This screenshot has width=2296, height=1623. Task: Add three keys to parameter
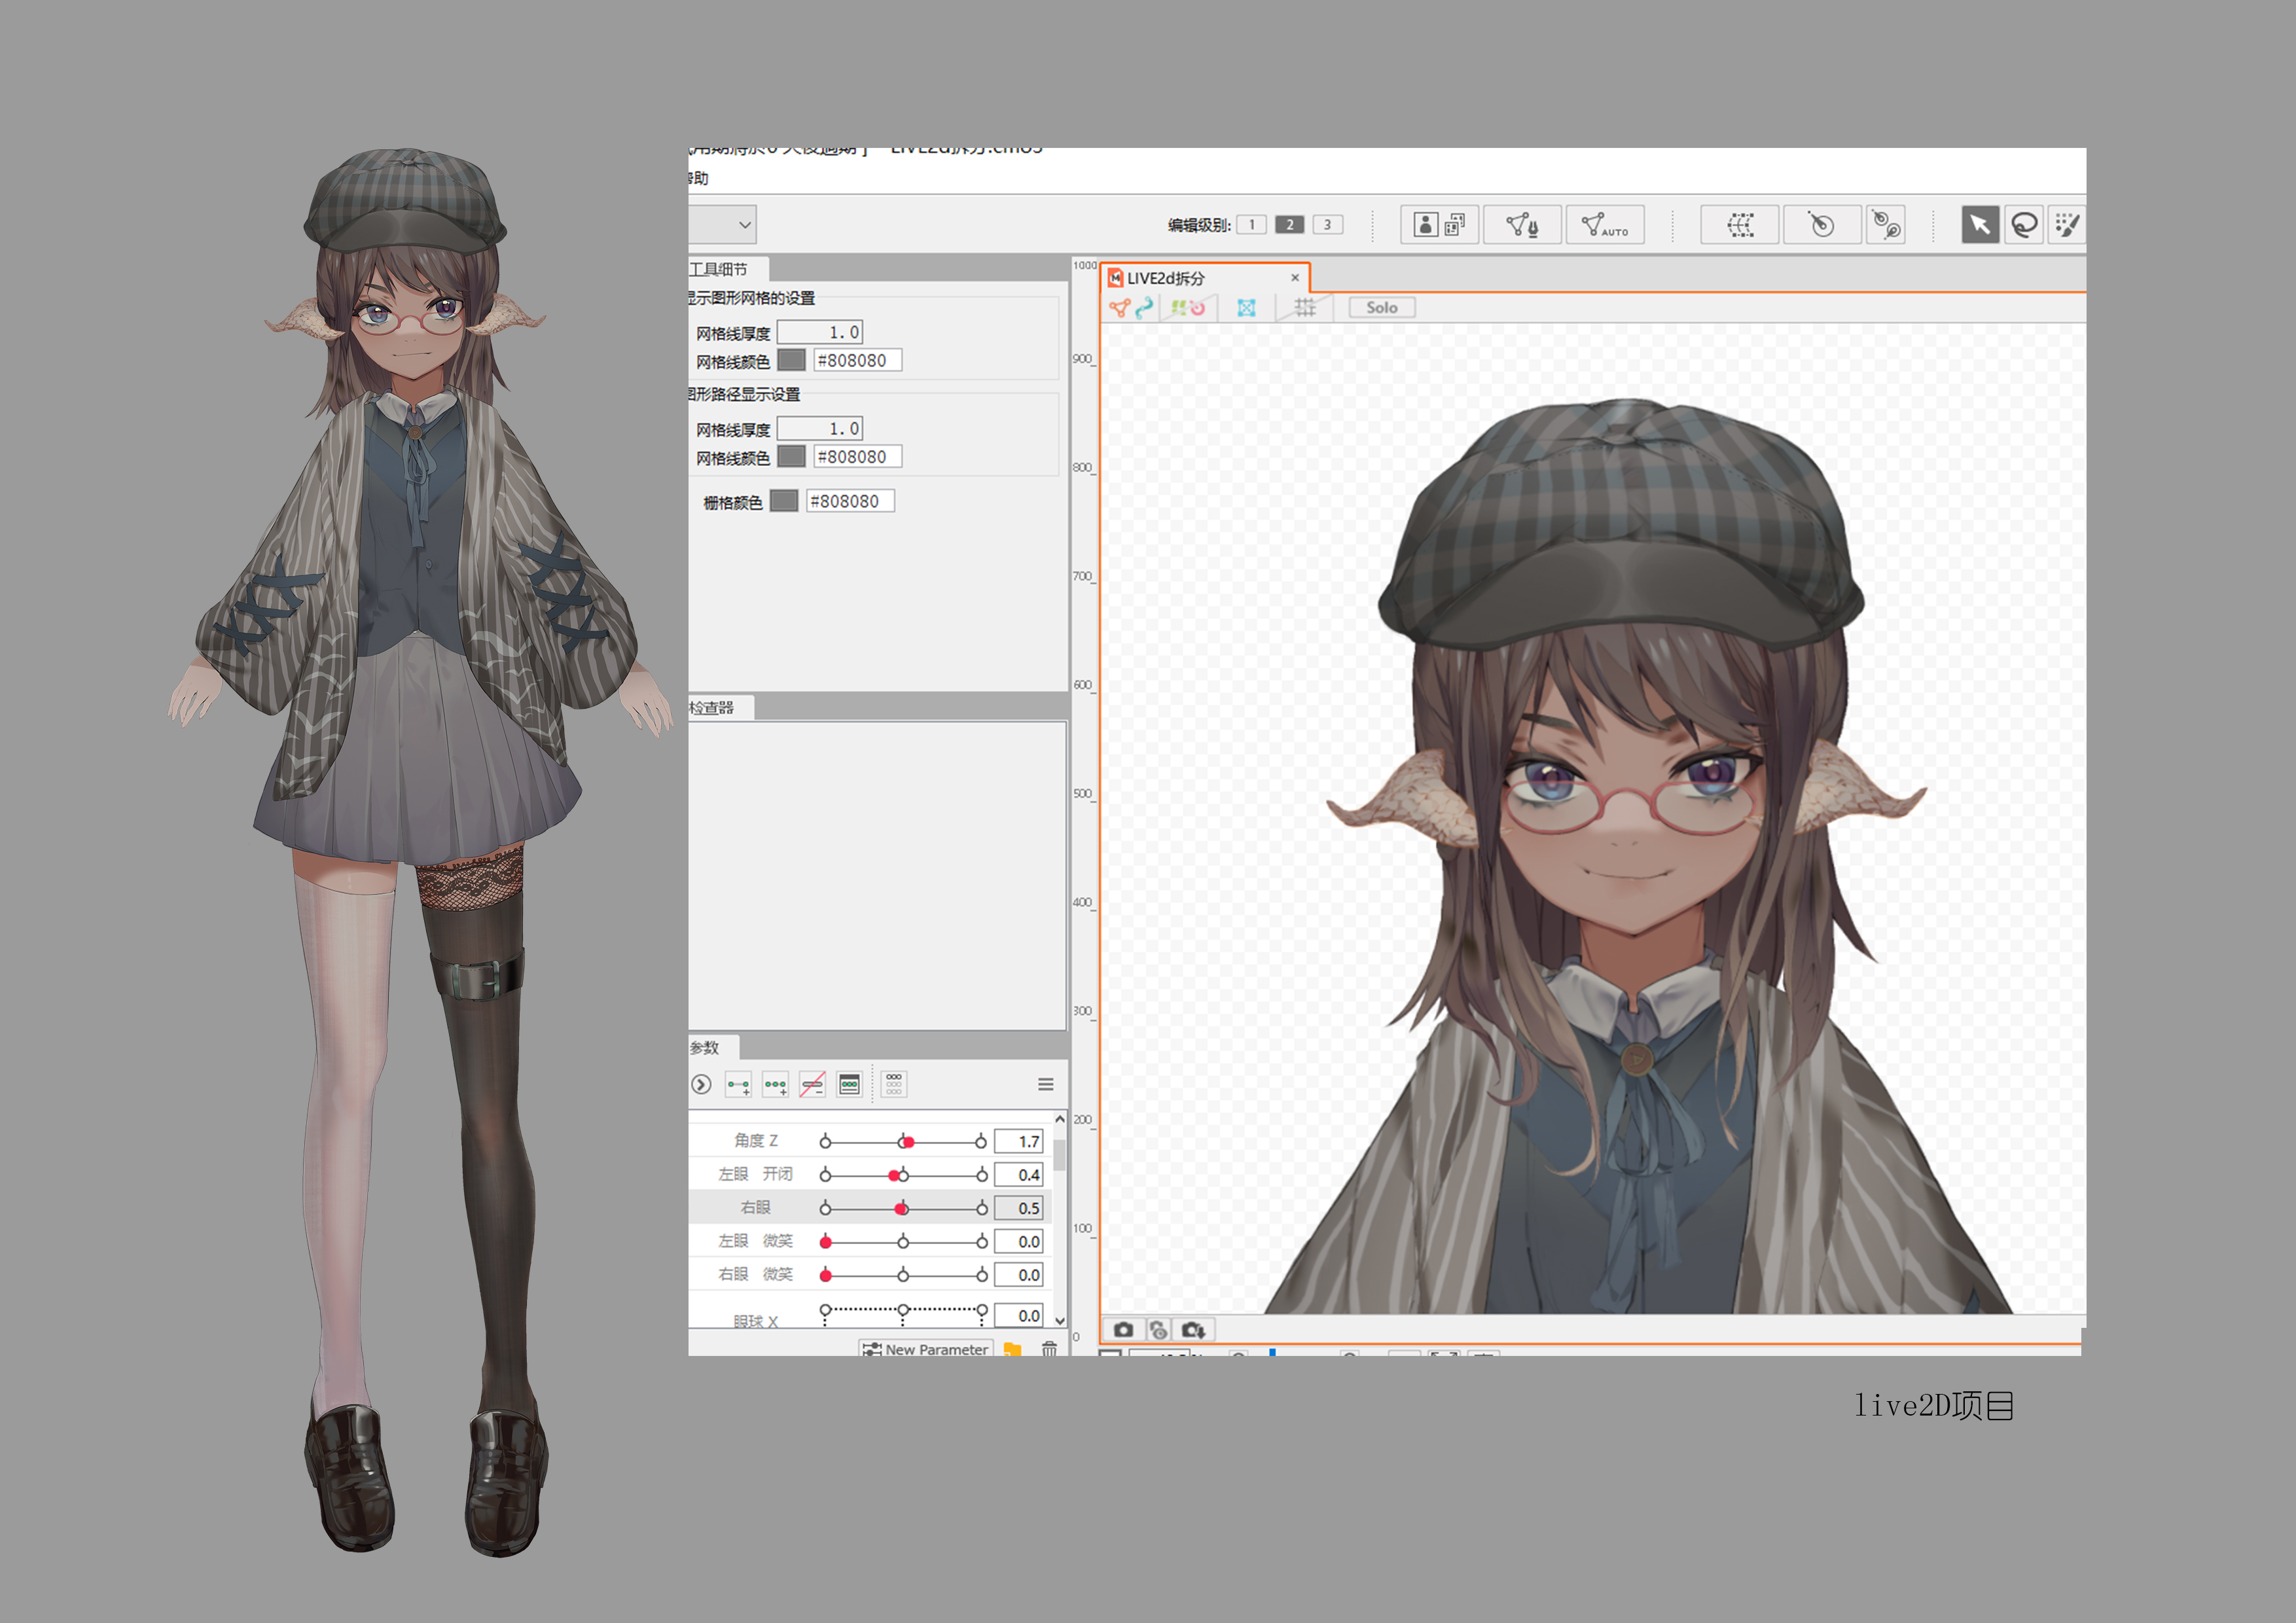[775, 1085]
